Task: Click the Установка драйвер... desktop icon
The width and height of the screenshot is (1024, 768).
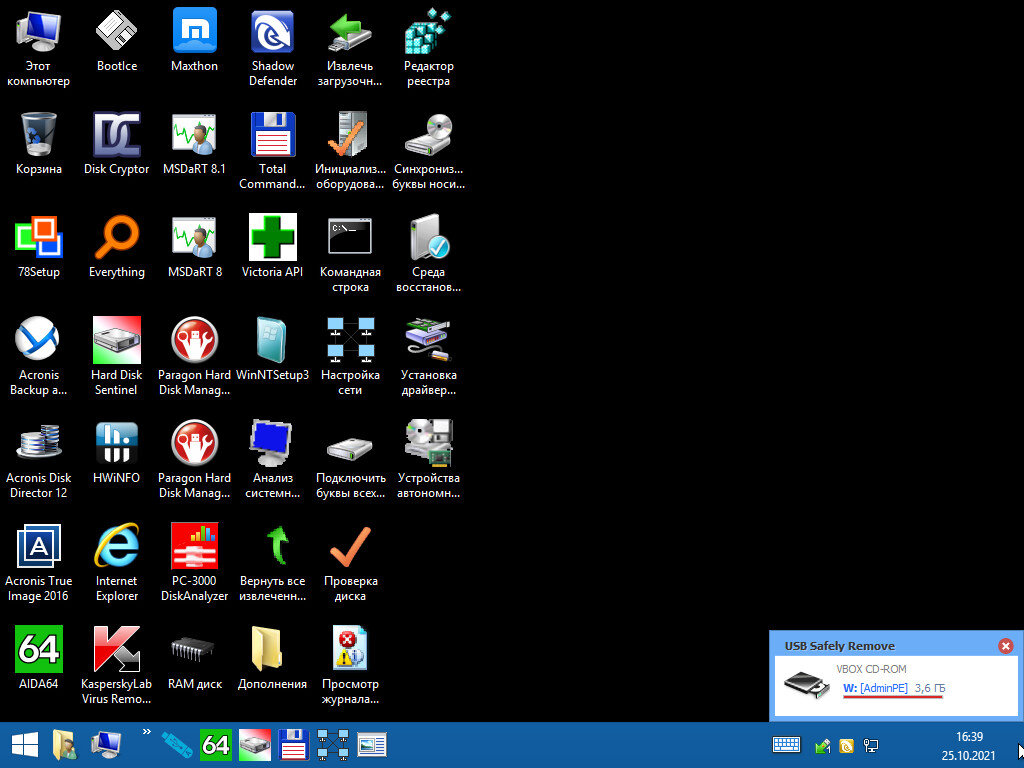Action: pos(428,357)
